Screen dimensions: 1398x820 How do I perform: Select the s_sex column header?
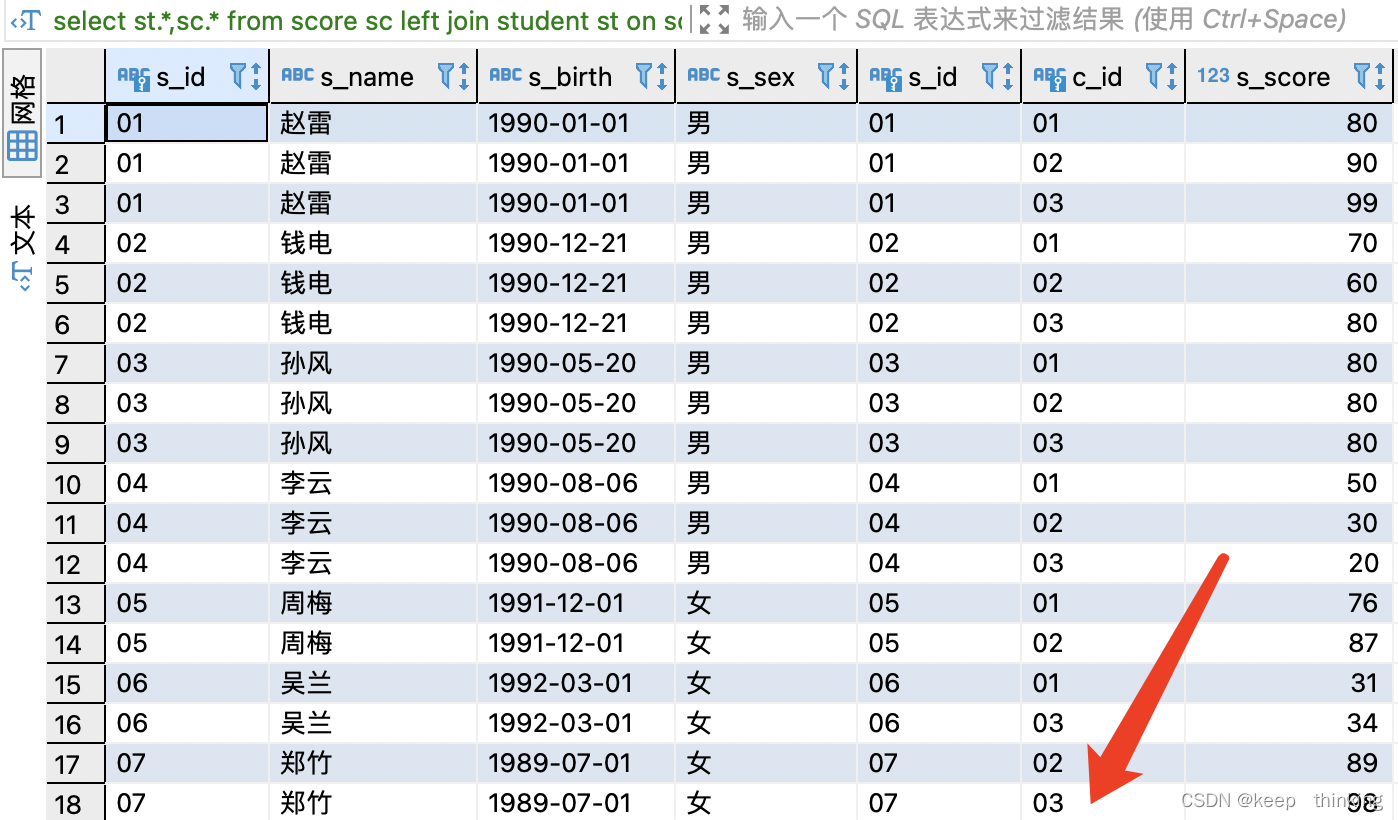click(x=767, y=76)
